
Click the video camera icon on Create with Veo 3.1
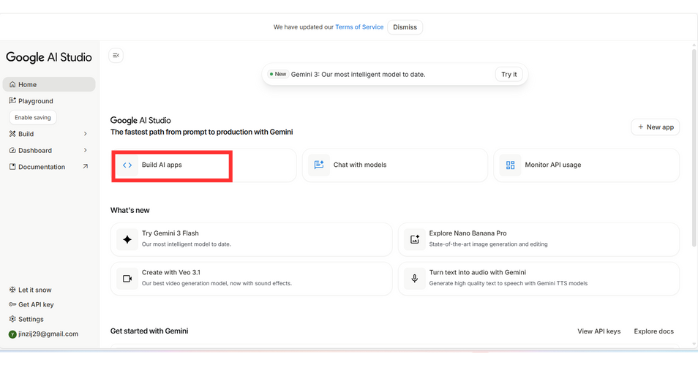tap(127, 279)
